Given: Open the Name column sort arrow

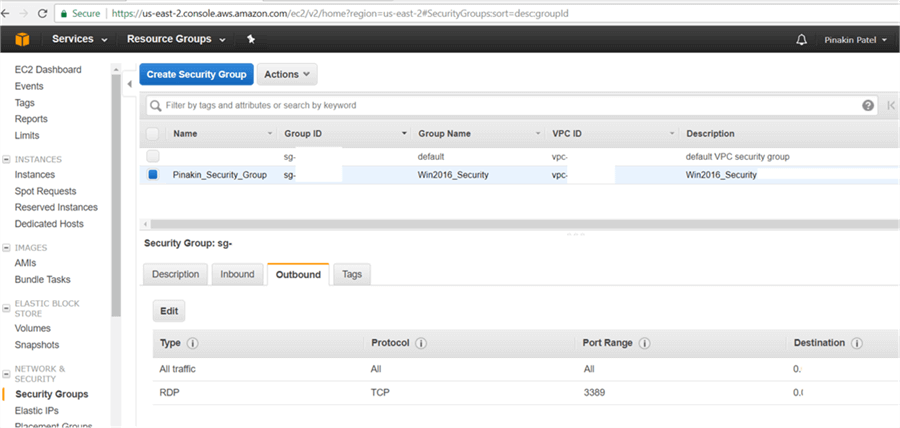Looking at the screenshot, I should (x=270, y=134).
